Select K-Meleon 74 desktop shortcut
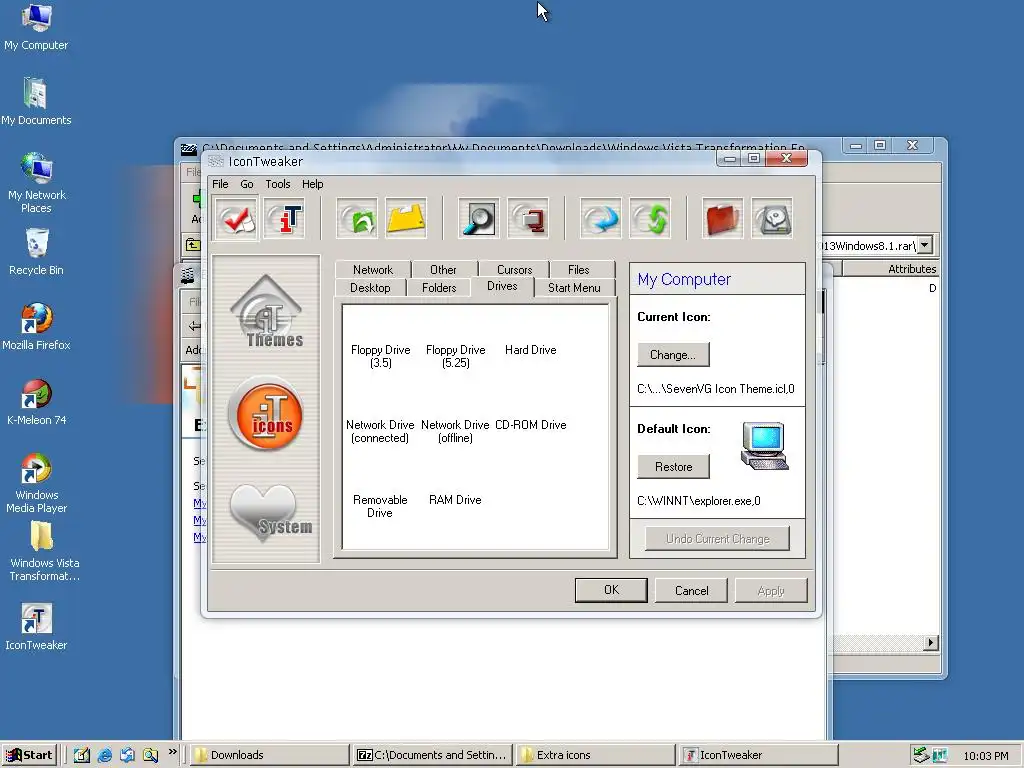The image size is (1024, 768). click(36, 402)
